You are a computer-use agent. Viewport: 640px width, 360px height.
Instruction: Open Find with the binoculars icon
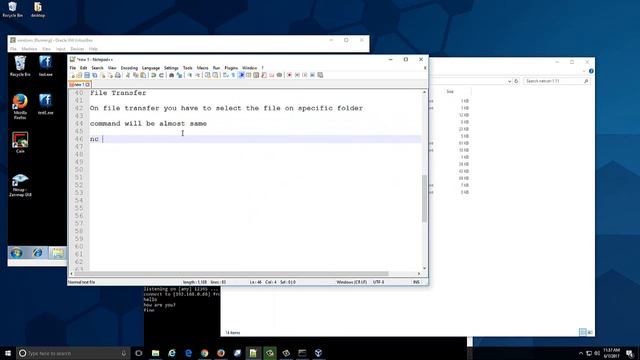[171, 75]
